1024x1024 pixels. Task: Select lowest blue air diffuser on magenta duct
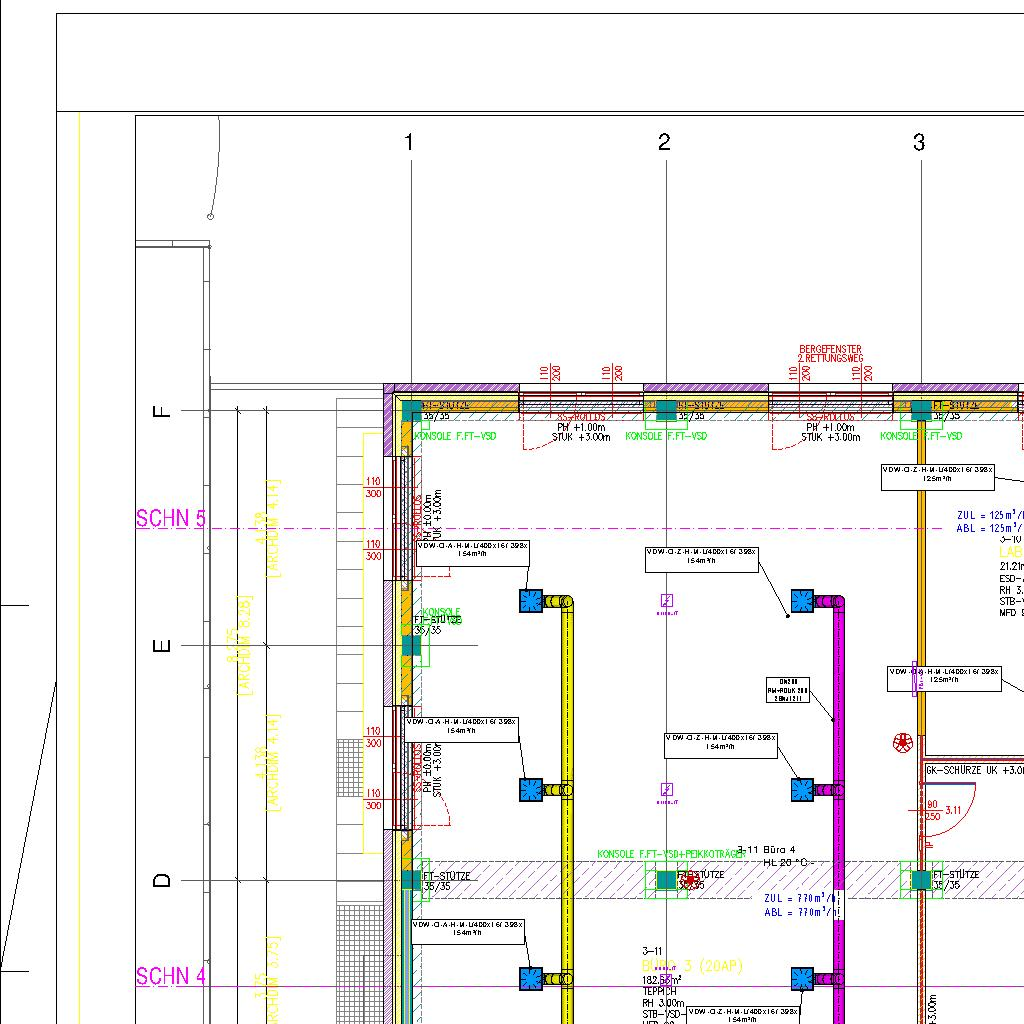(x=803, y=978)
